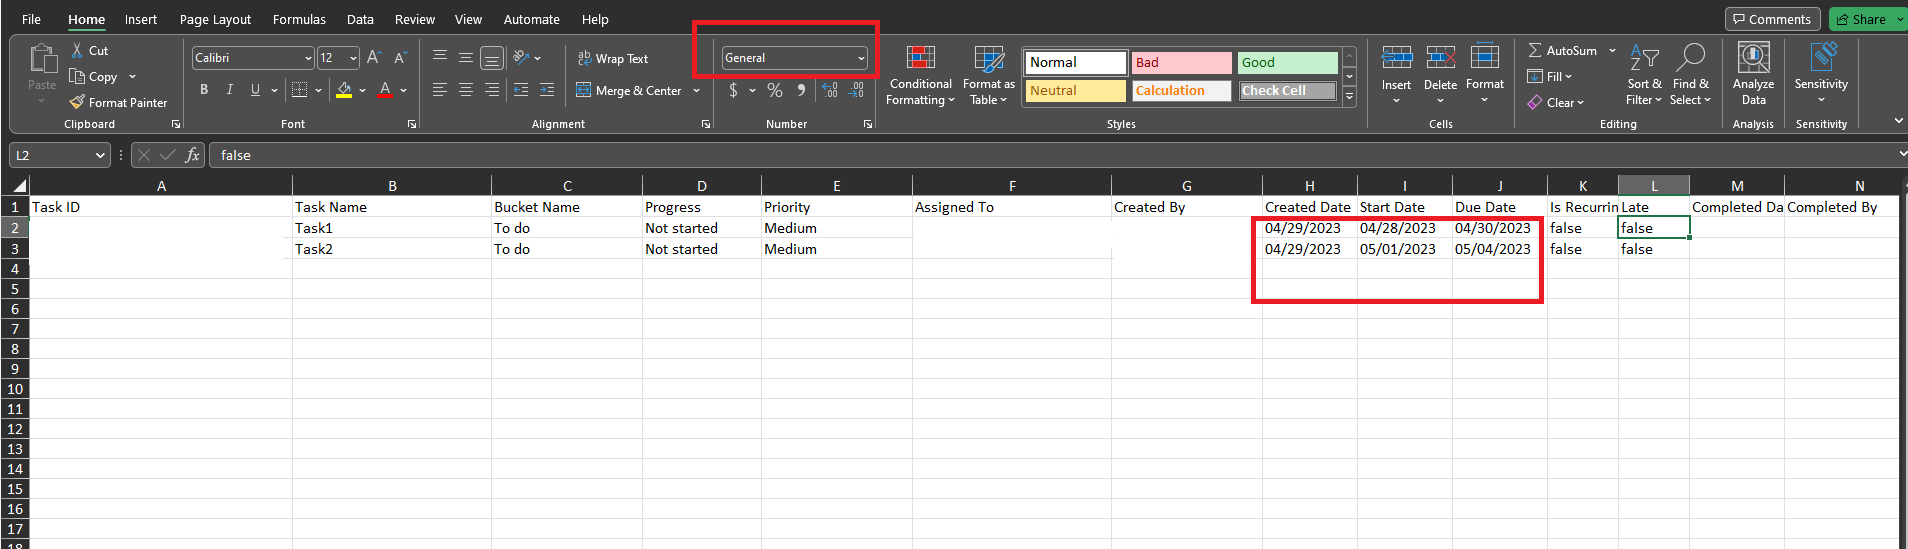The width and height of the screenshot is (1908, 549).
Task: Expand the Name Box dropdown
Action: point(100,155)
